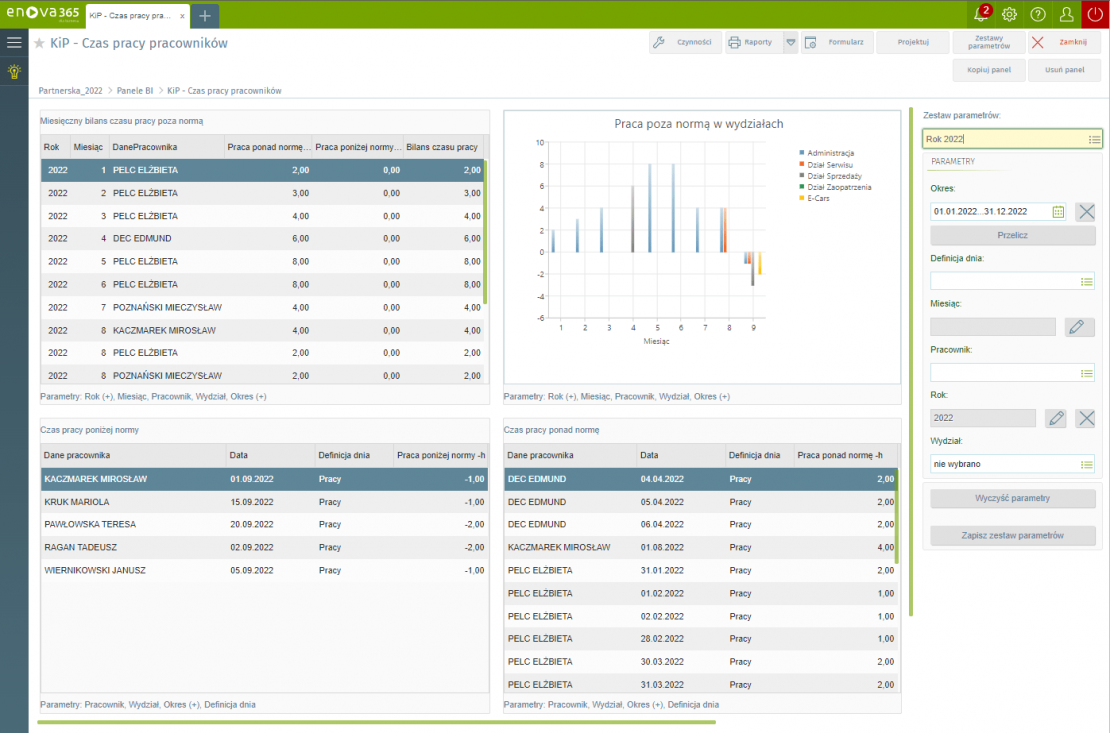Click the Wyczyść parametry button

[1013, 498]
